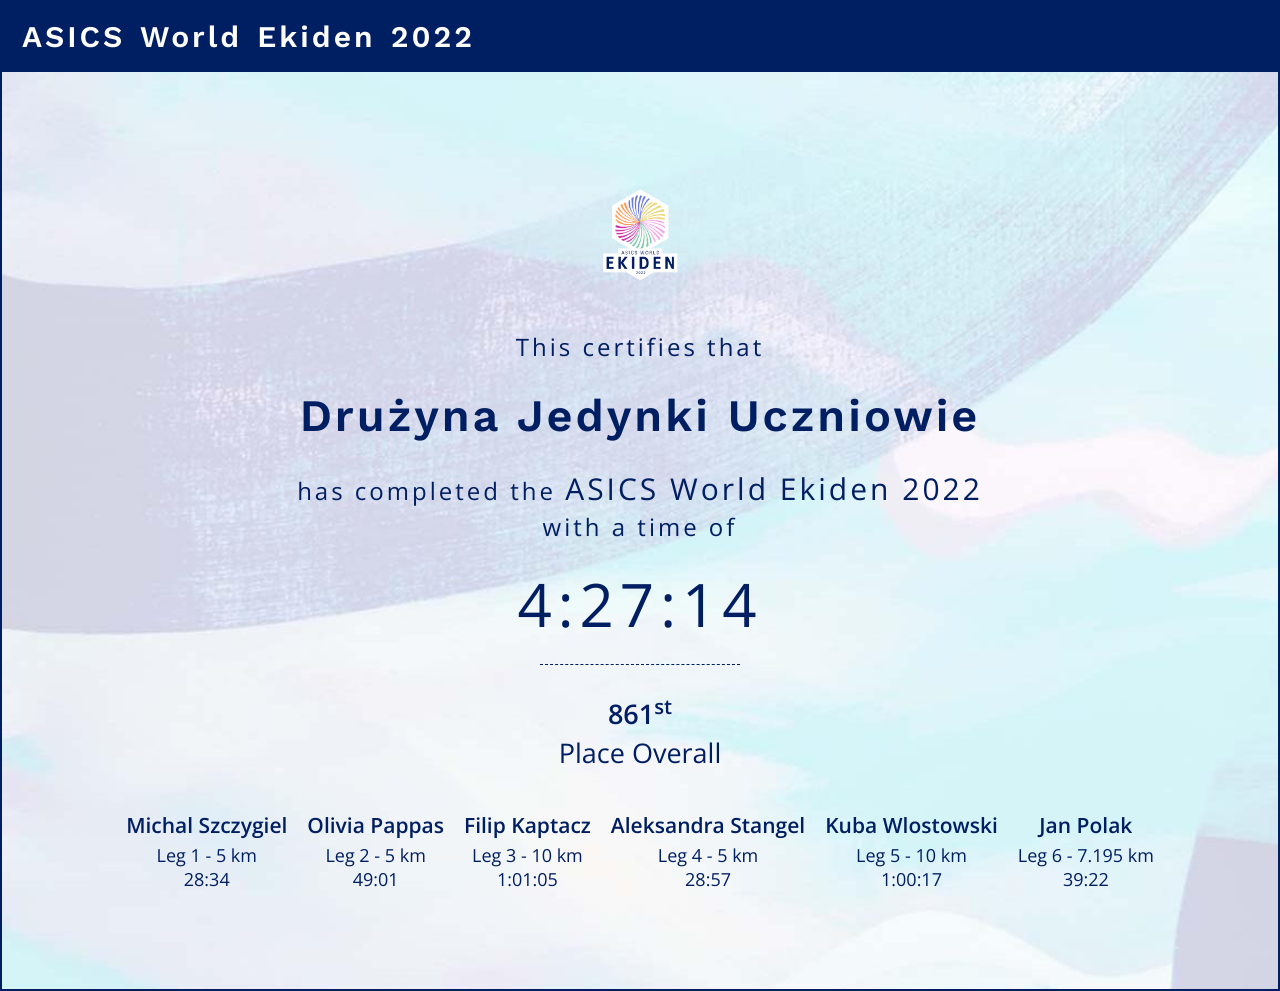Click the text 'with a time of'
Screen dimensions: 1280x991
coord(640,527)
